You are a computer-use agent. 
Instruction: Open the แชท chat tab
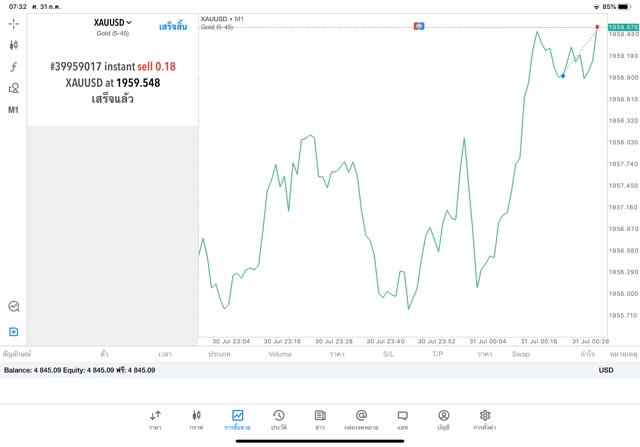pos(402,419)
